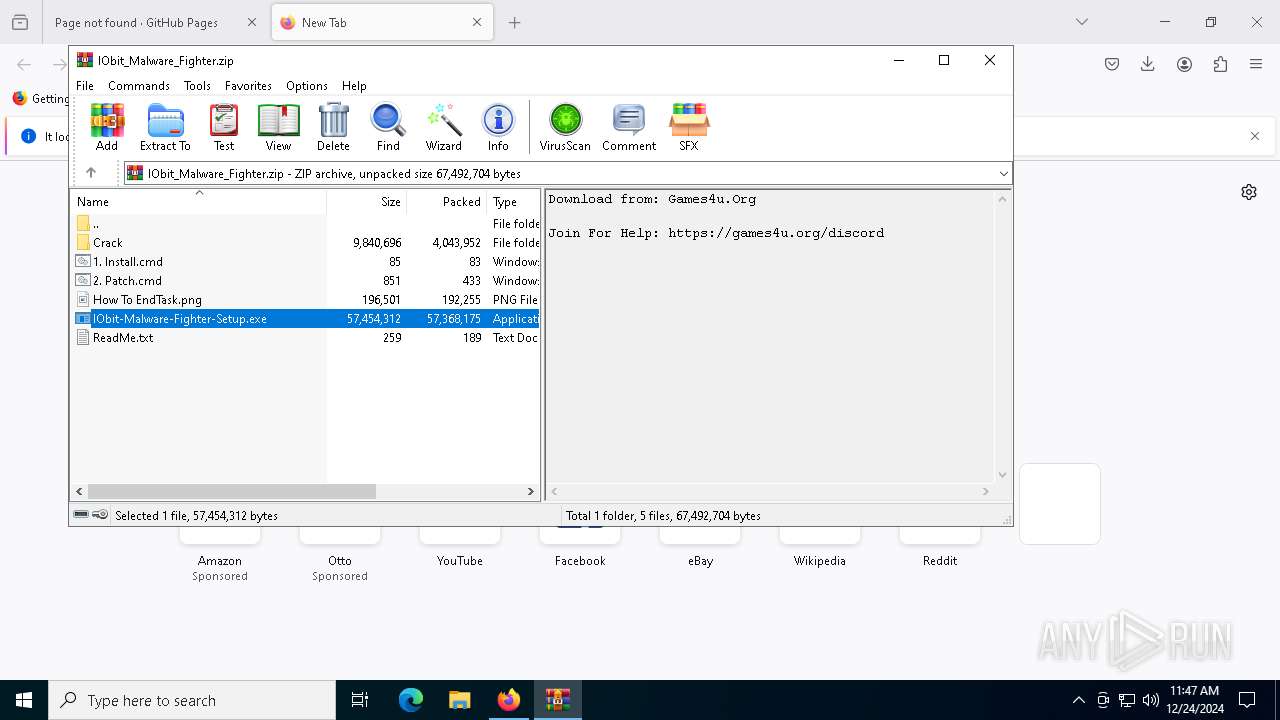Click the comment pane vertical scrollbar down arrow

[1002, 476]
